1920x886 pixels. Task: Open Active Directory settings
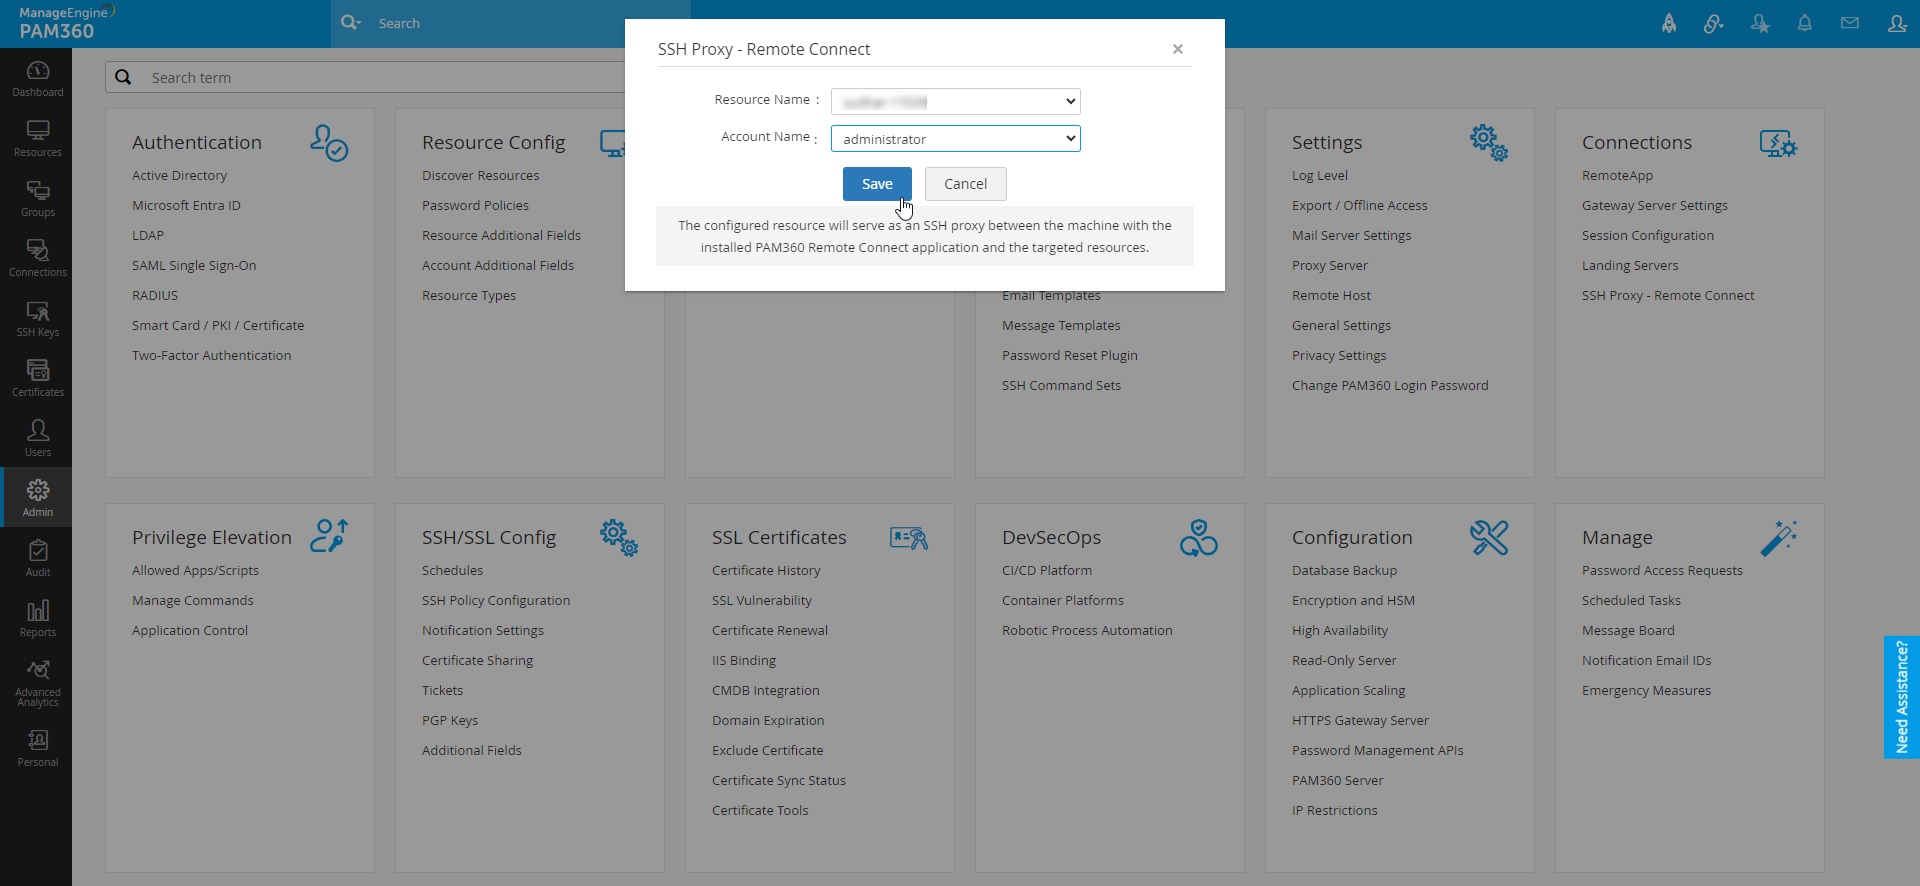(179, 175)
